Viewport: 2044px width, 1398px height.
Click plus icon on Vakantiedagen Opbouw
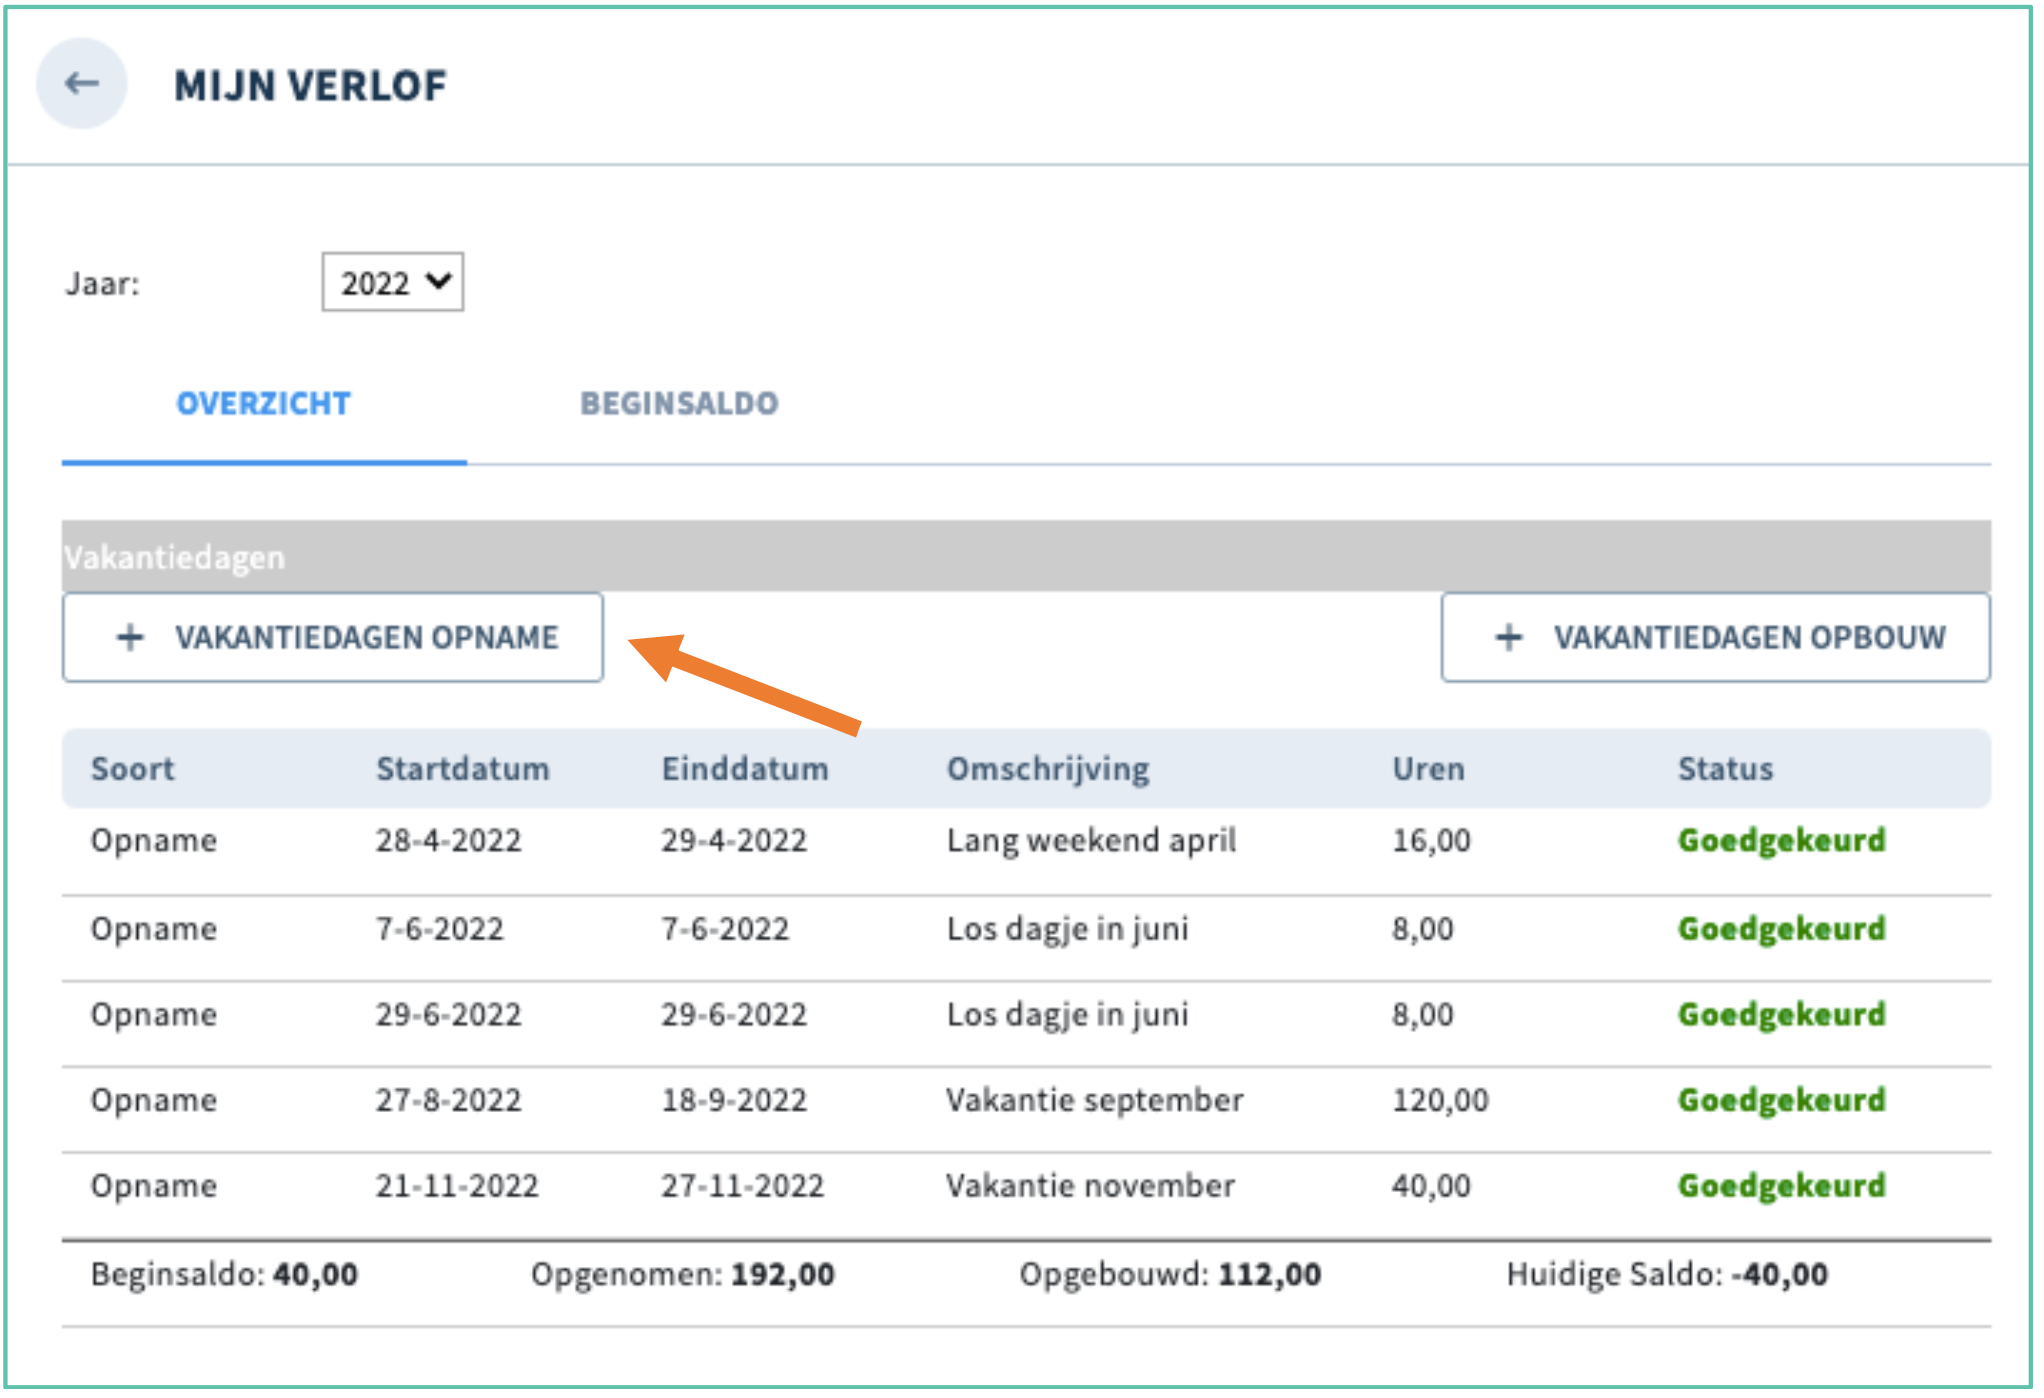point(1508,638)
